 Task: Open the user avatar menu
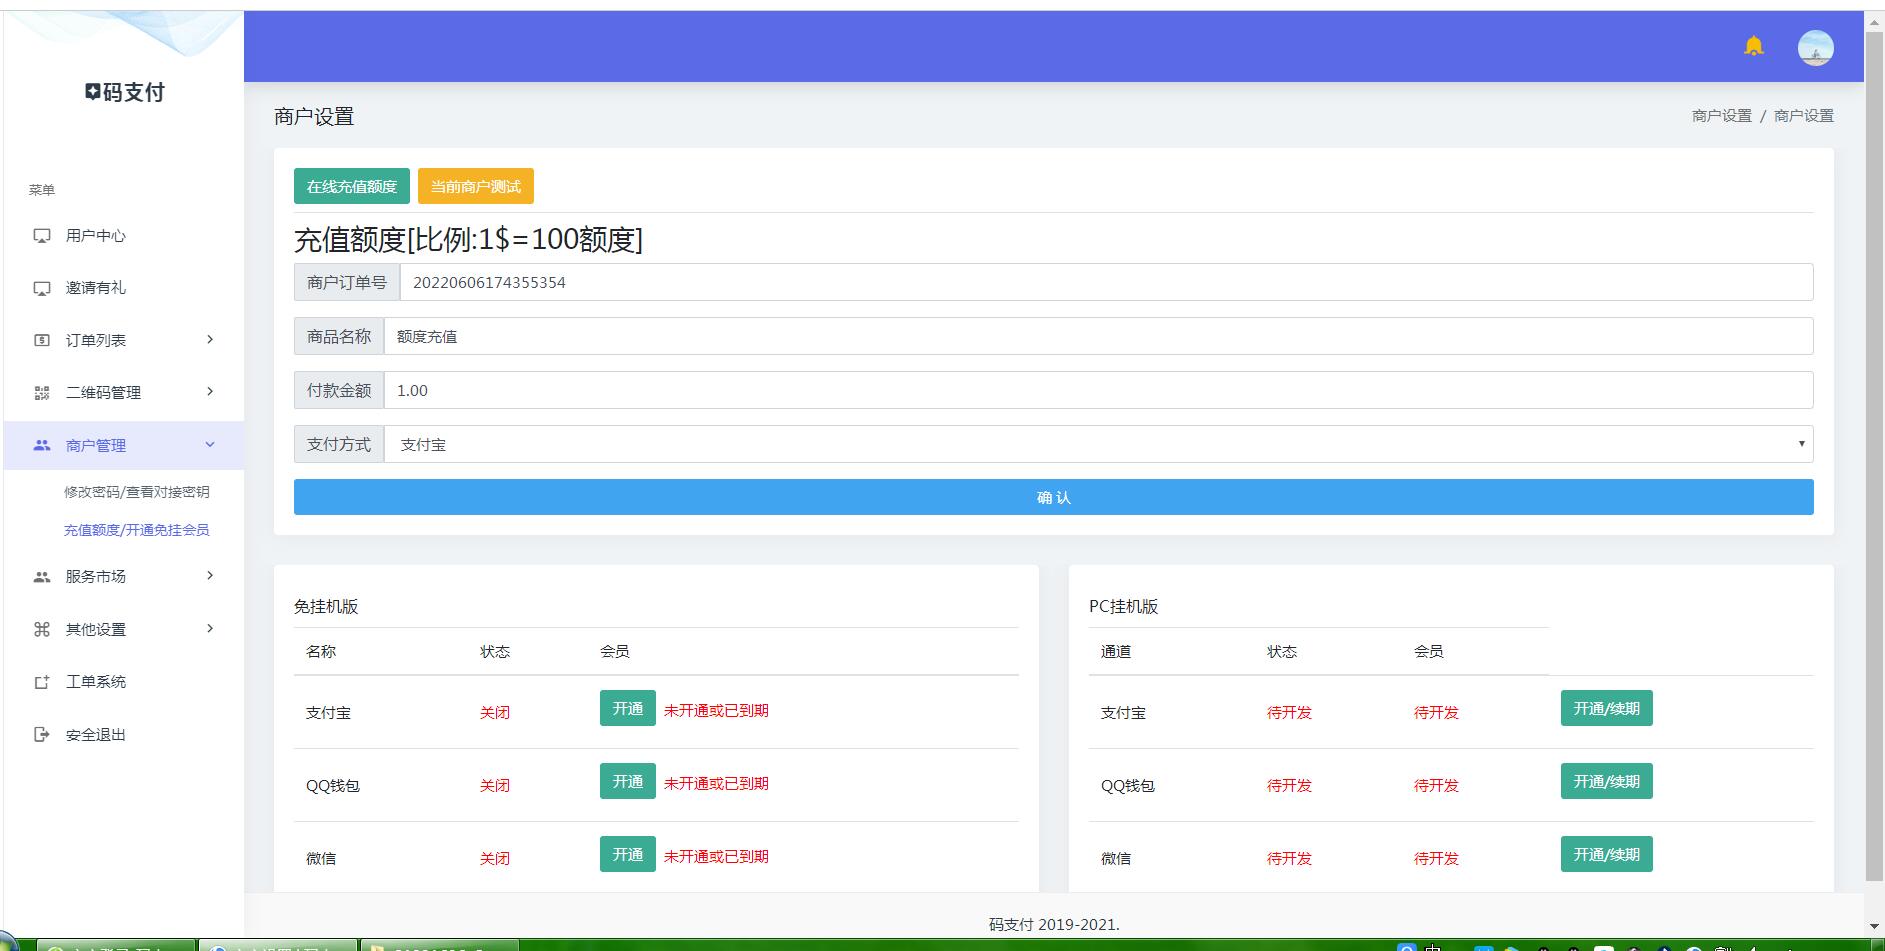pyautogui.click(x=1815, y=48)
